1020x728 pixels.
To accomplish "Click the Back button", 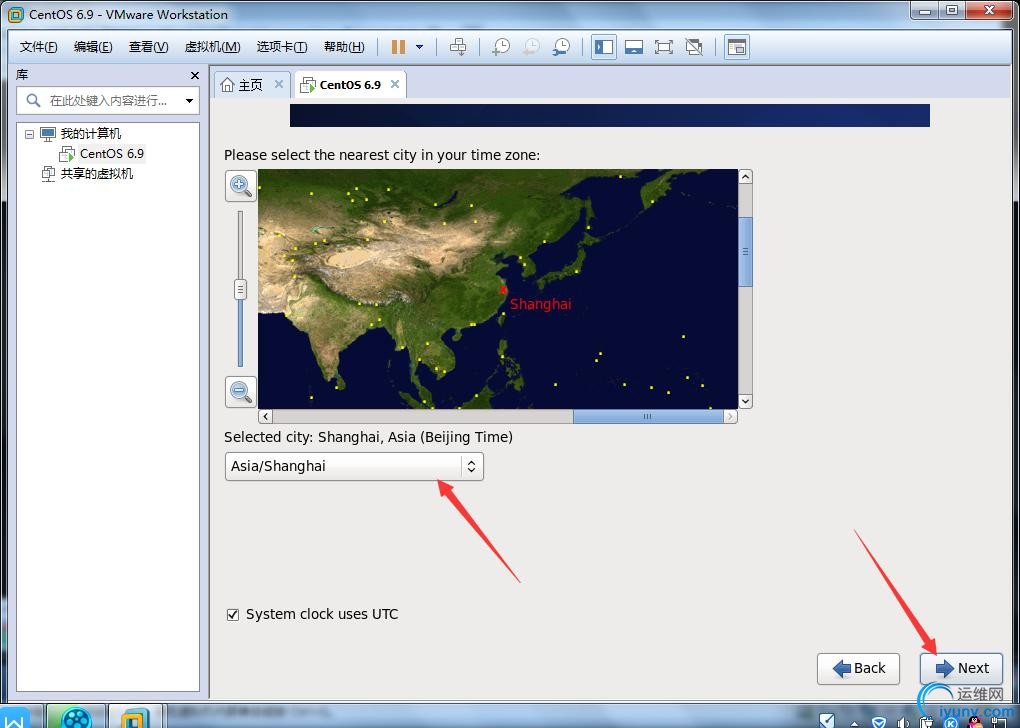I will pos(858,669).
